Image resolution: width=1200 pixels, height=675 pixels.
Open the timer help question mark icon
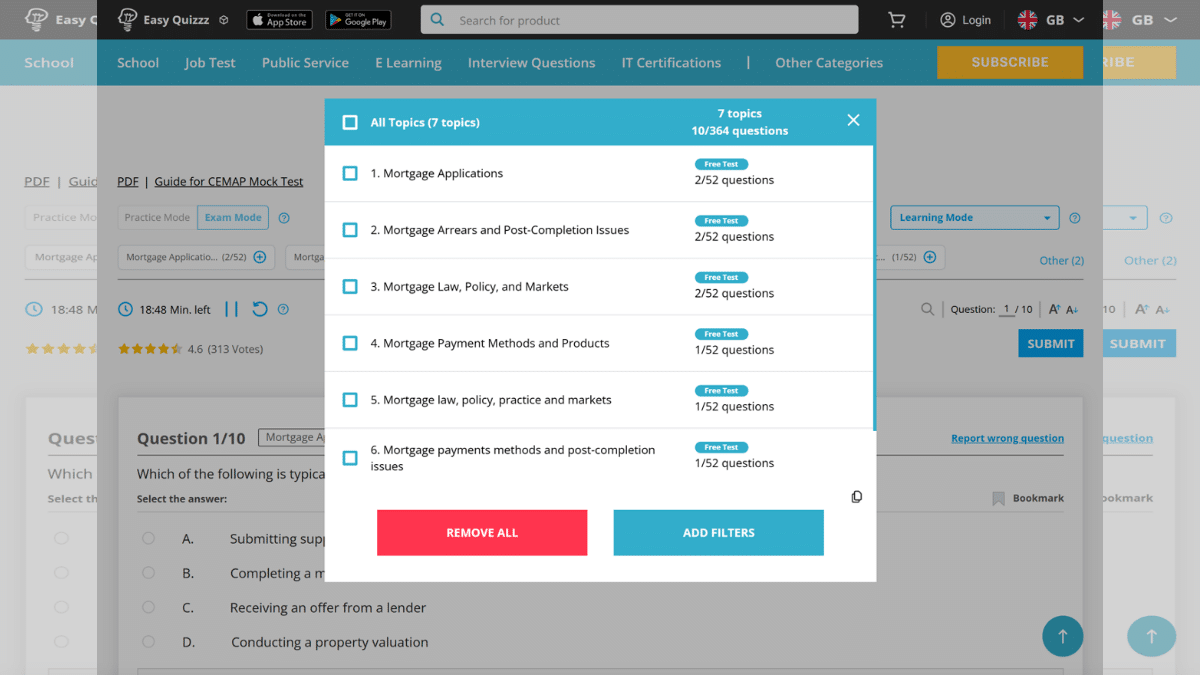tap(283, 309)
